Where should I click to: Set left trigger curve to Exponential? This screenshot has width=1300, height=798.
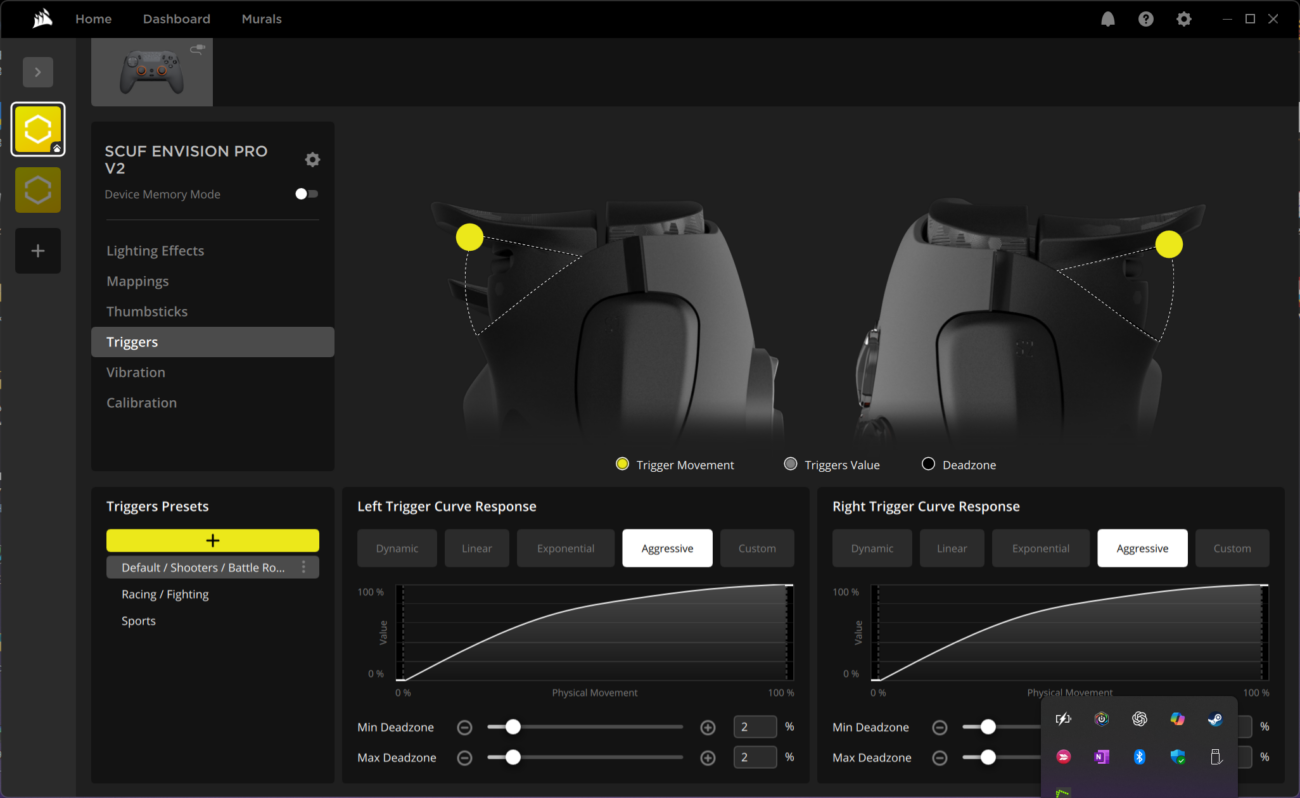(x=566, y=548)
